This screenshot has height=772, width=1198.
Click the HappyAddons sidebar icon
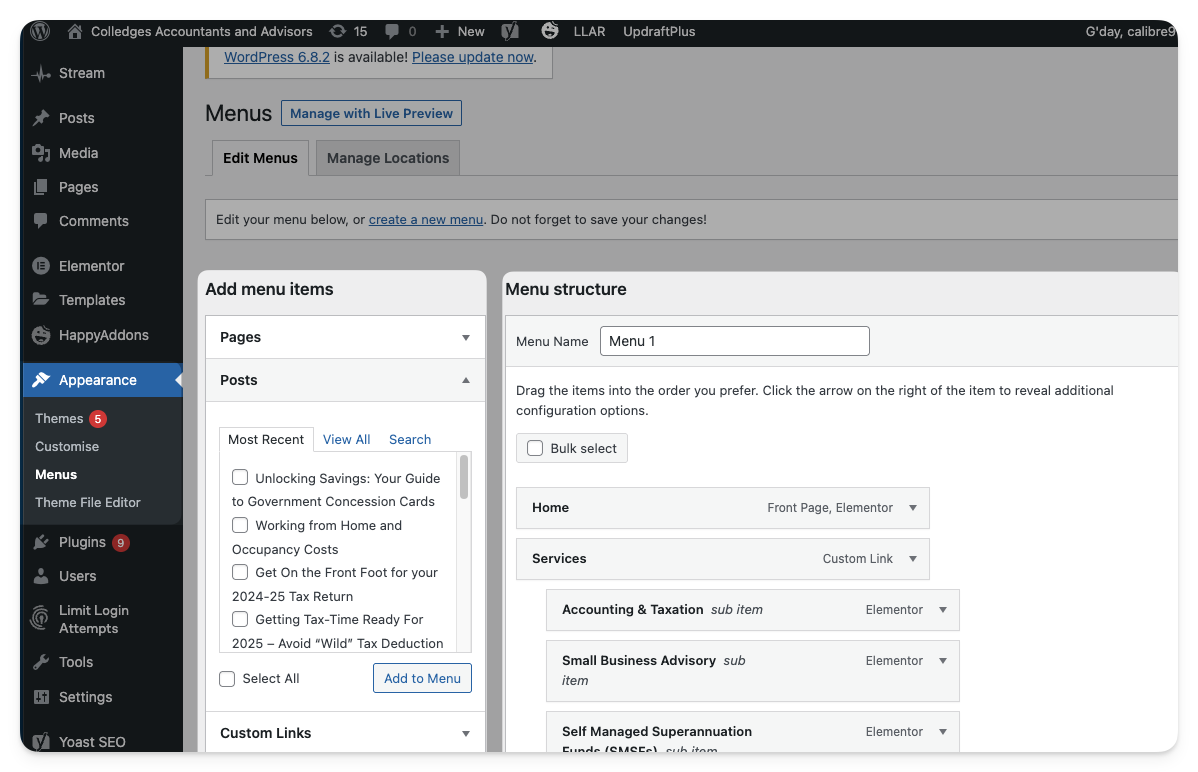coord(41,335)
